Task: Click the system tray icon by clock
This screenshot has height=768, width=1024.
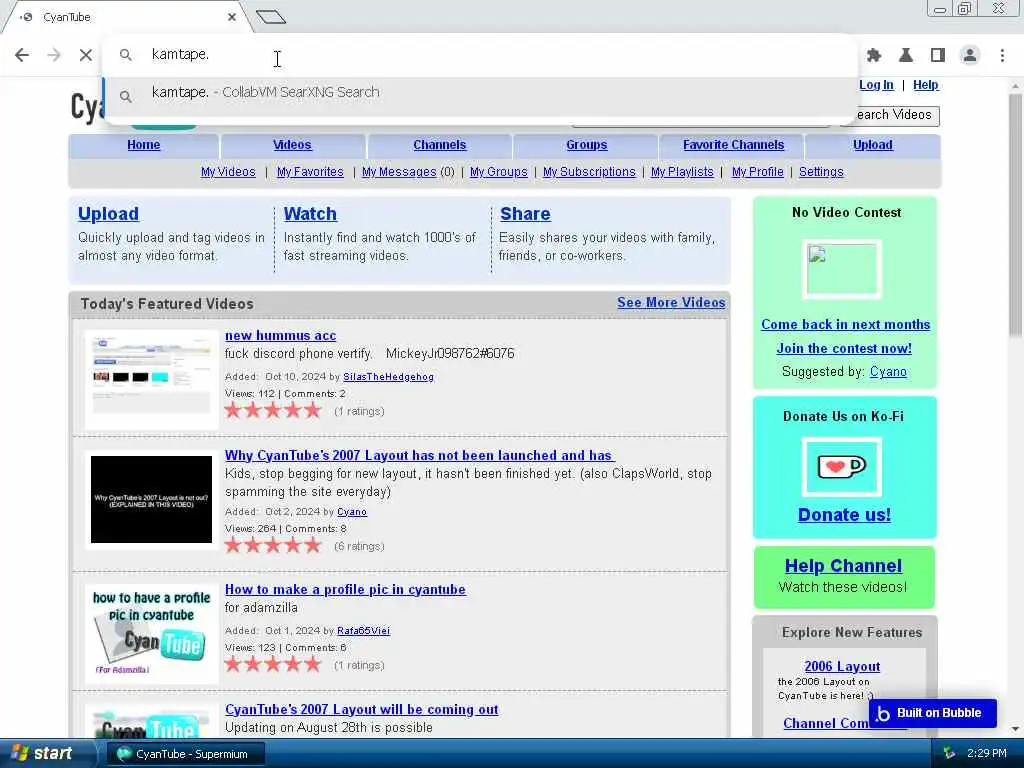Action: coord(949,754)
